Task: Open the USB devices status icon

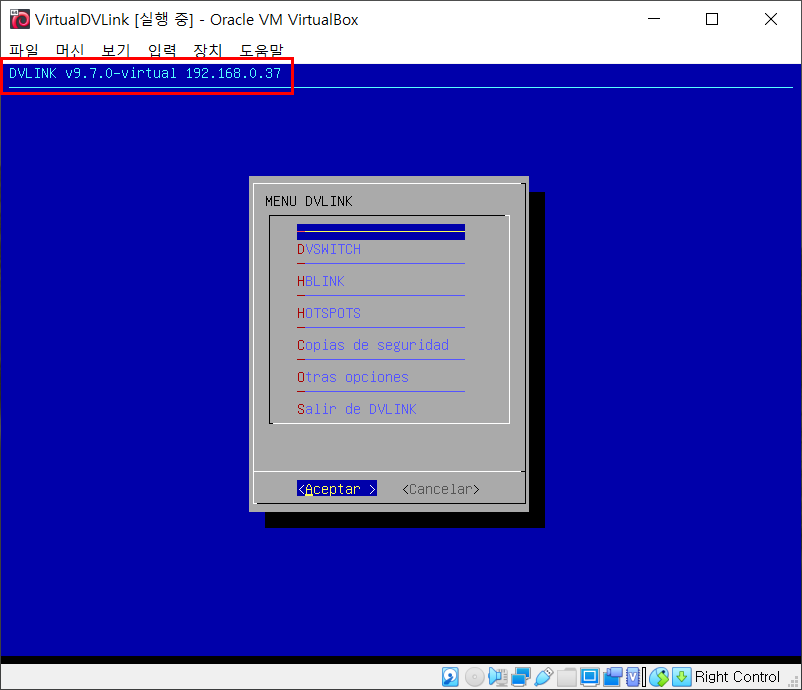Action: pos(544,677)
